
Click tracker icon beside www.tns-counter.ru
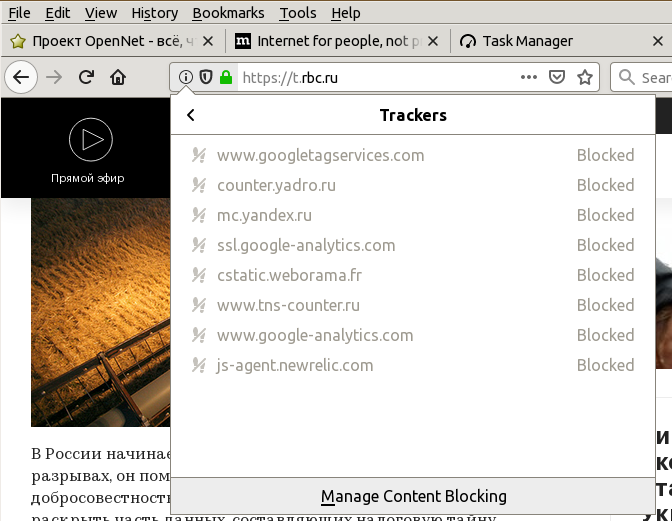[x=199, y=305]
